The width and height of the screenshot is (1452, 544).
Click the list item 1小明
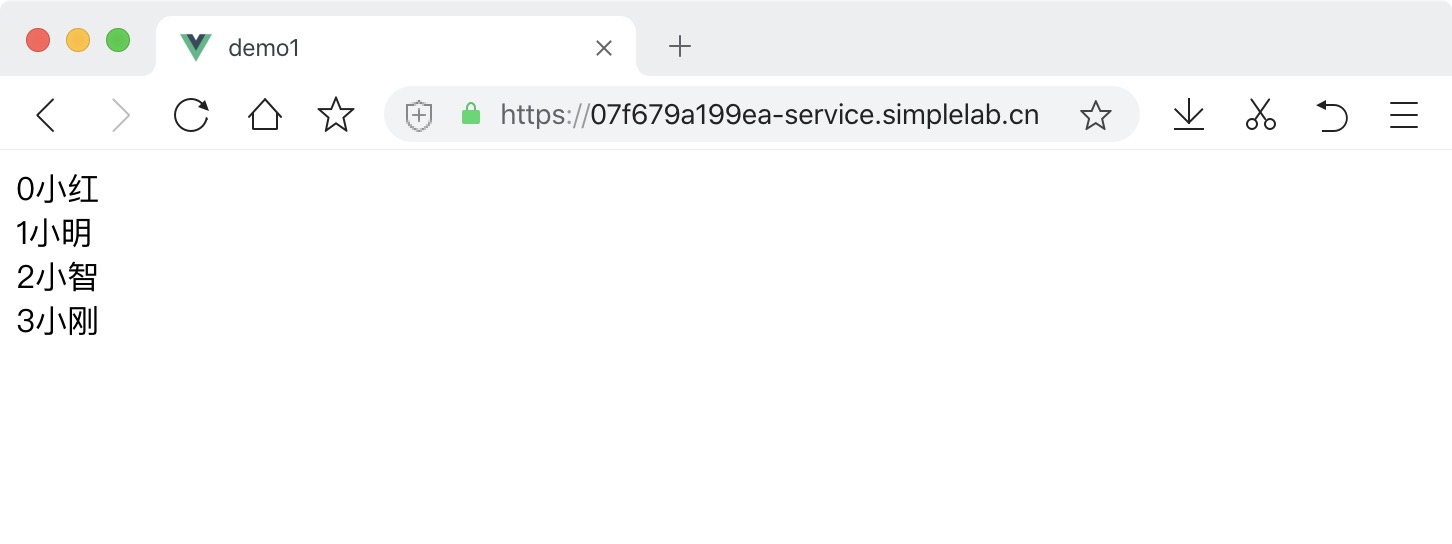(x=55, y=233)
